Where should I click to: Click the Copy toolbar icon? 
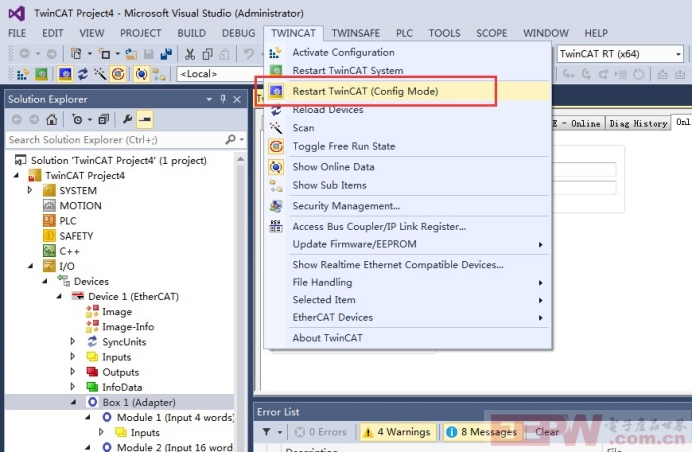[207, 54]
